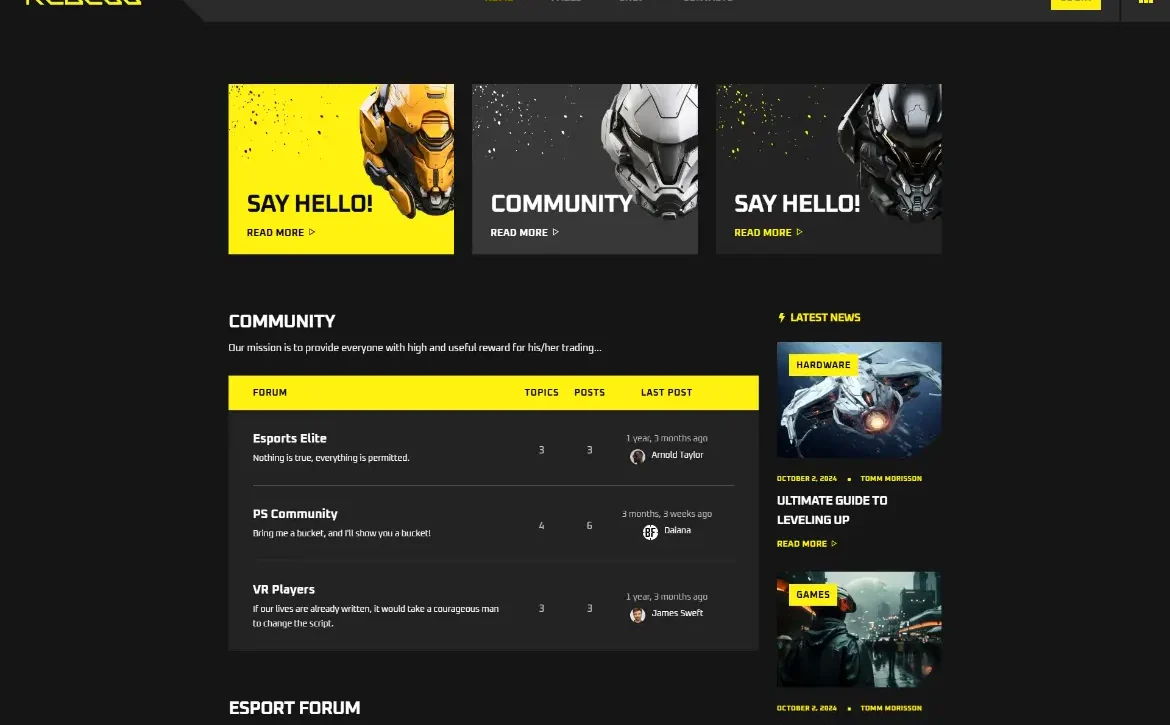
Task: Select the Hardware category tag
Action: [x=823, y=365]
